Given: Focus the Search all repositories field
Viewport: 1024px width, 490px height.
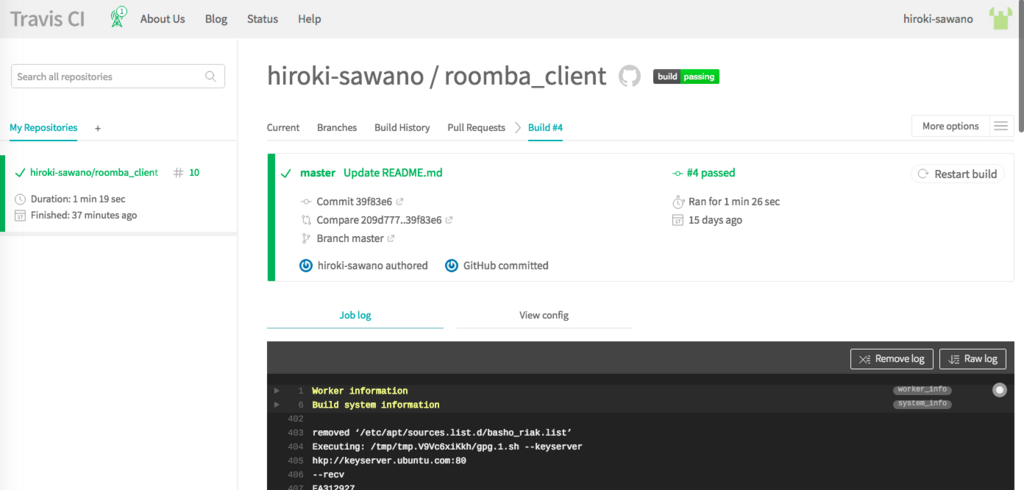Looking at the screenshot, I should [118, 76].
